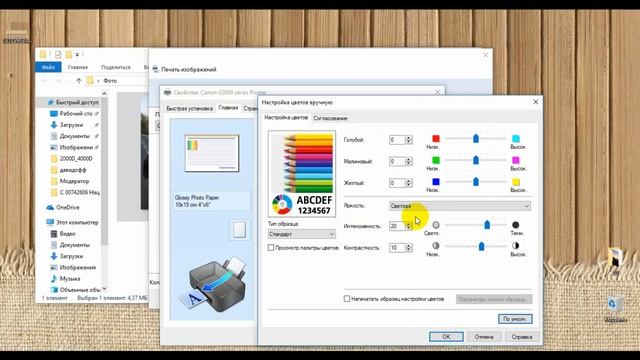Click the low contrast circle icon
The image size is (640, 360).
coord(436,246)
